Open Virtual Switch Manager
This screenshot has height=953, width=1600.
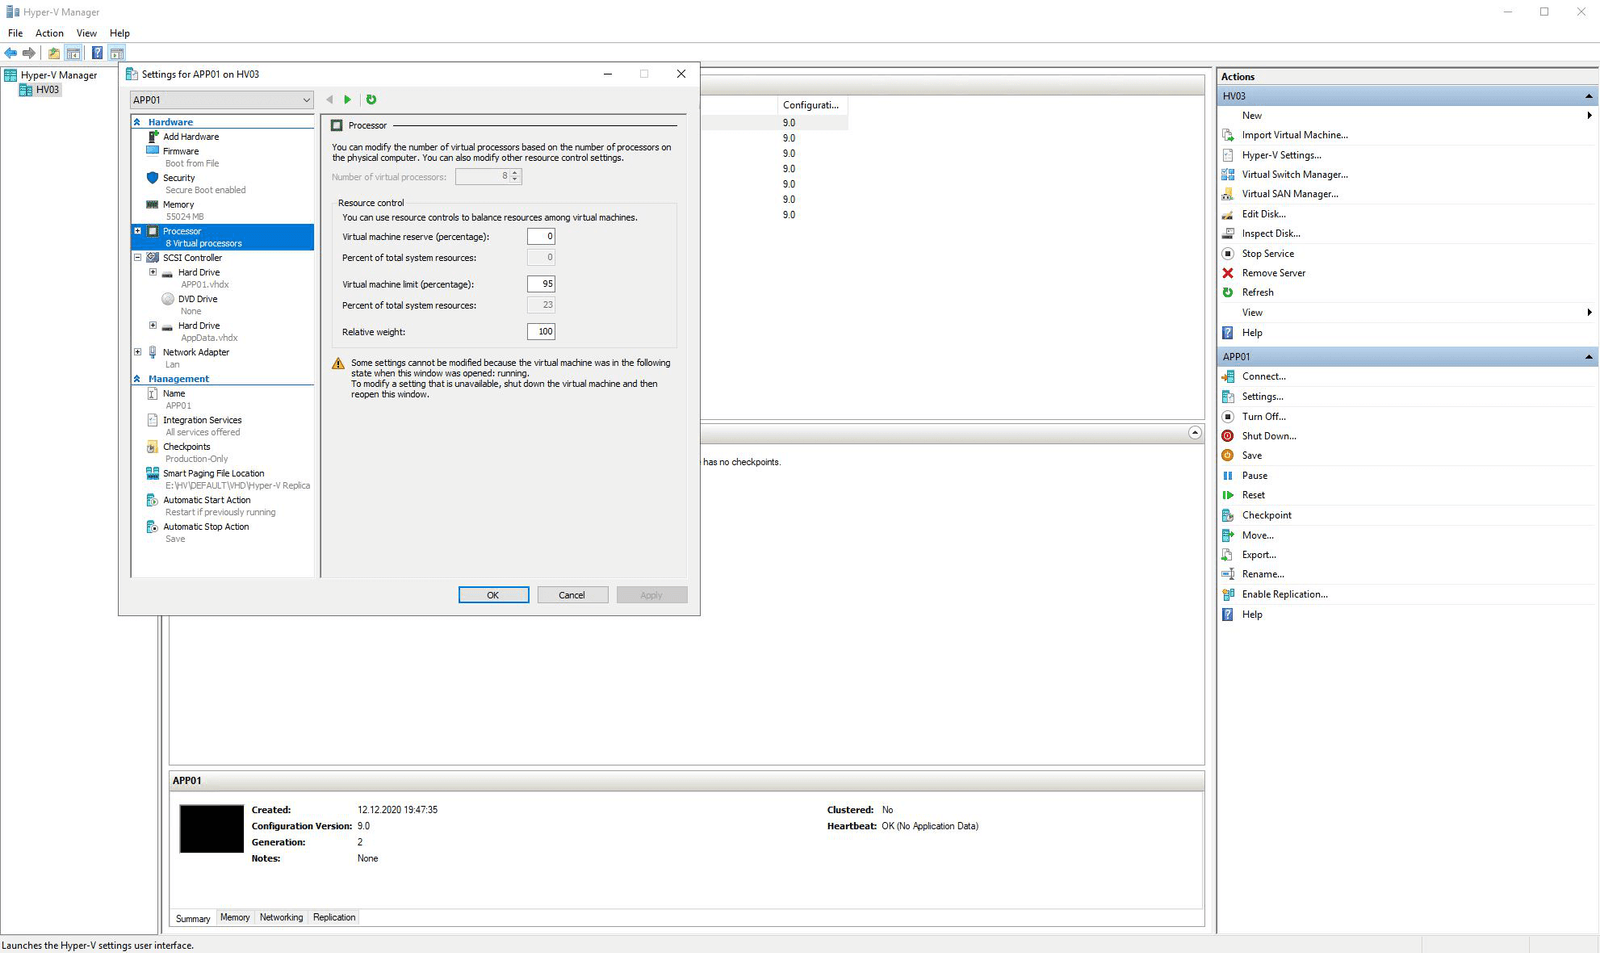pos(1294,174)
